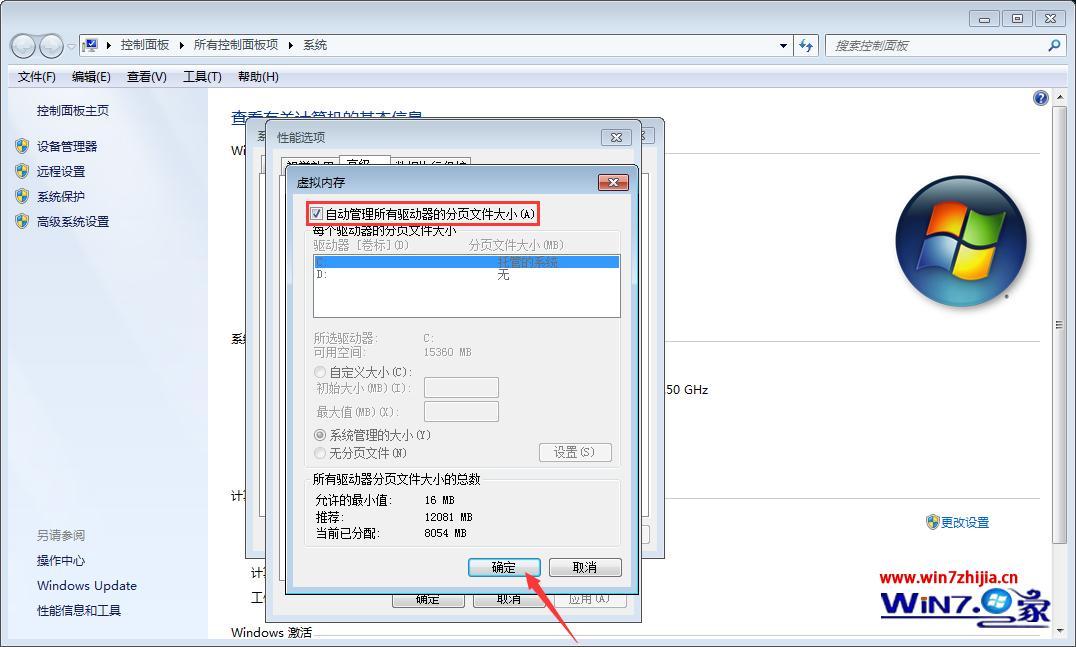
Task: Open the 更改设置 link
Action: tap(964, 522)
